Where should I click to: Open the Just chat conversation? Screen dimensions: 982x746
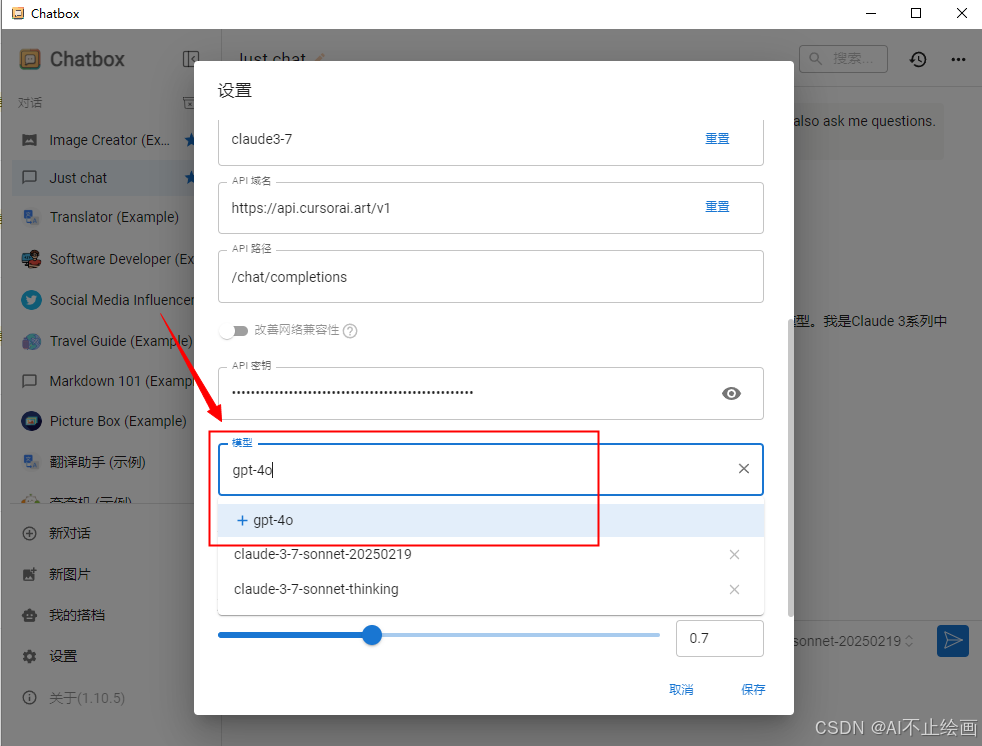(103, 178)
